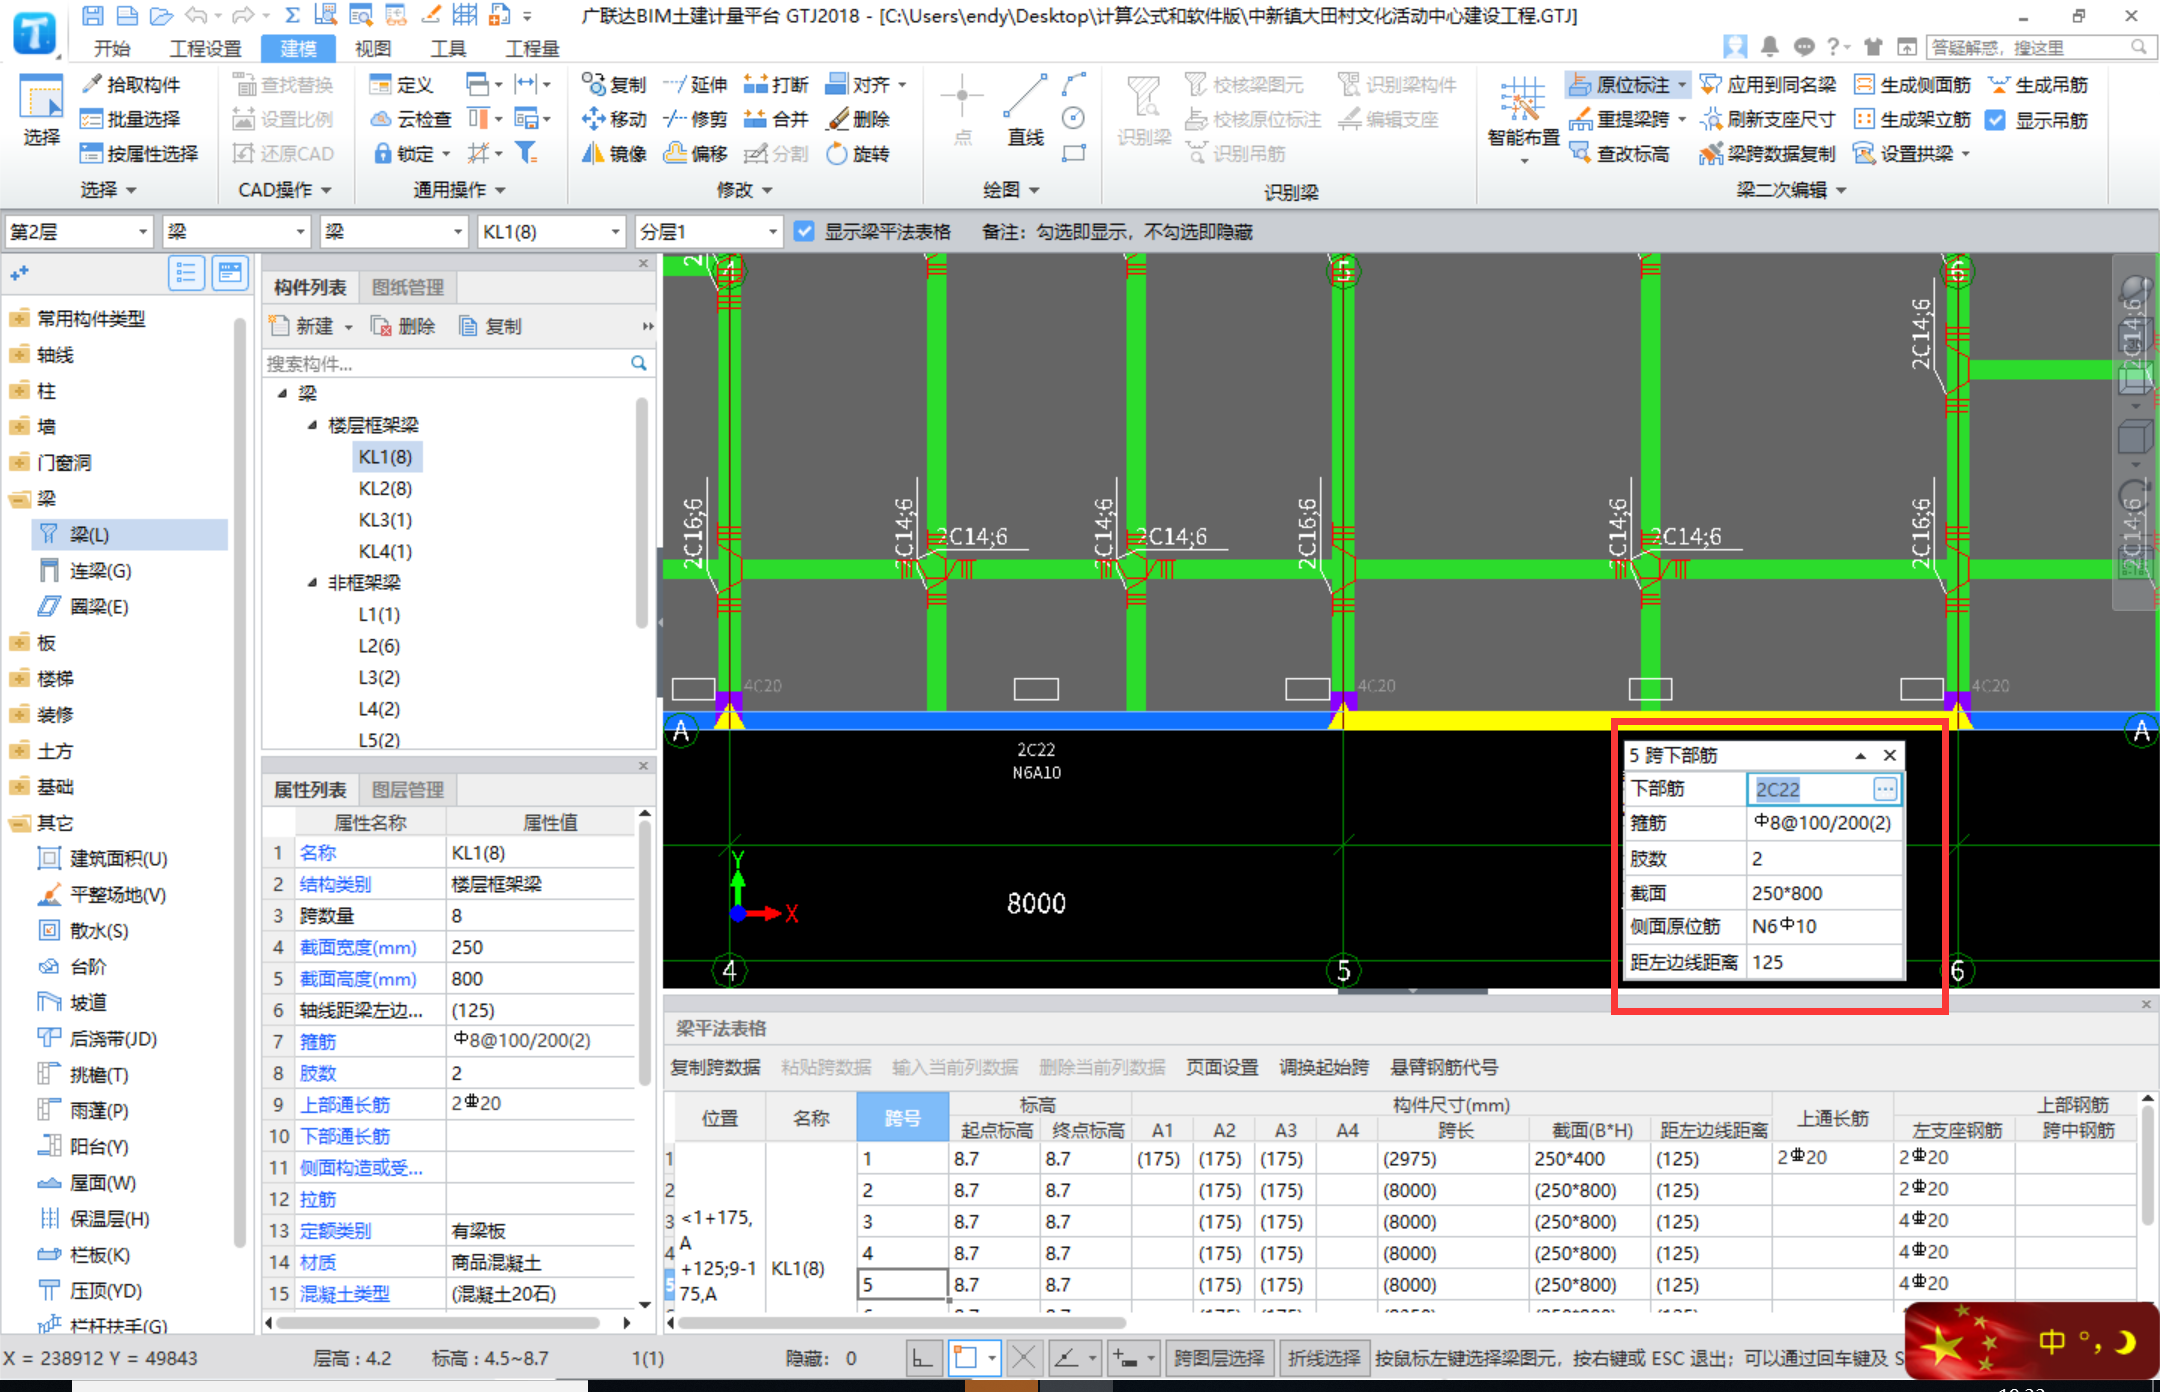Click the 按属性选择 select-by-property tool
Viewport: 2160px width, 1392px height.
139,153
